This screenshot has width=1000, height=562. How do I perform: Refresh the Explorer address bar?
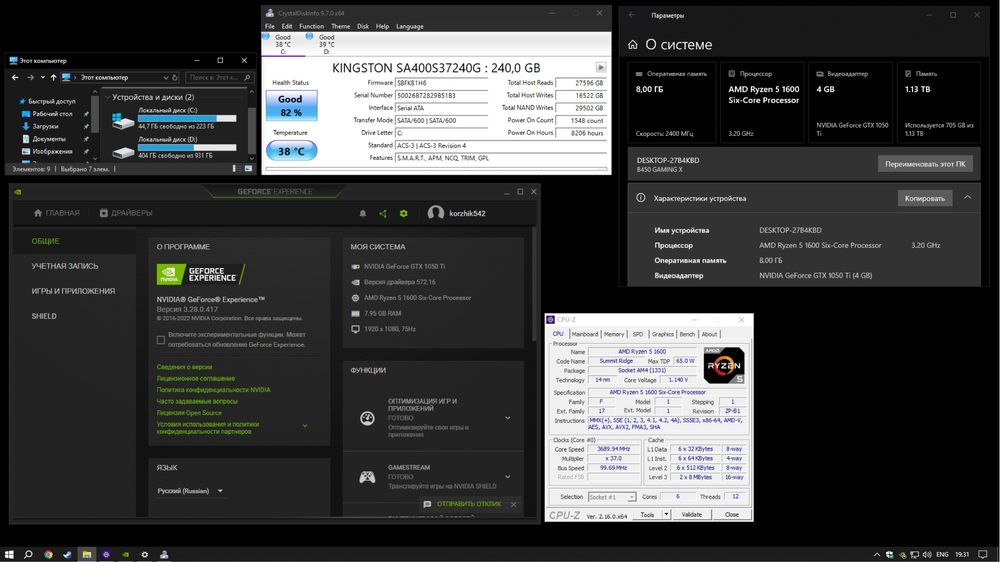click(x=175, y=77)
